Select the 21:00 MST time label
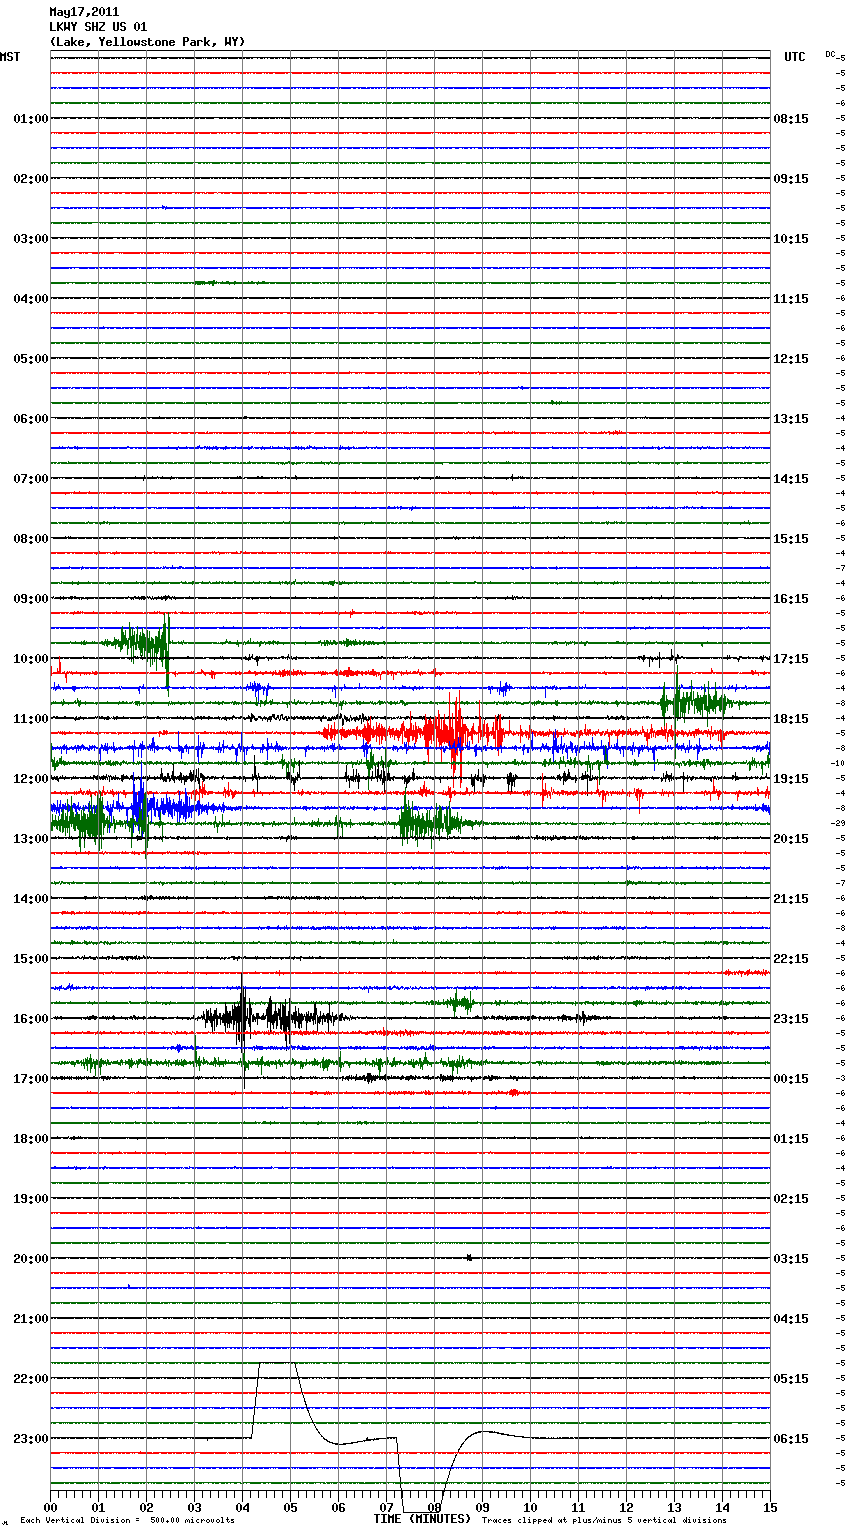Screen dimensions: 850x1534 coord(30,1319)
